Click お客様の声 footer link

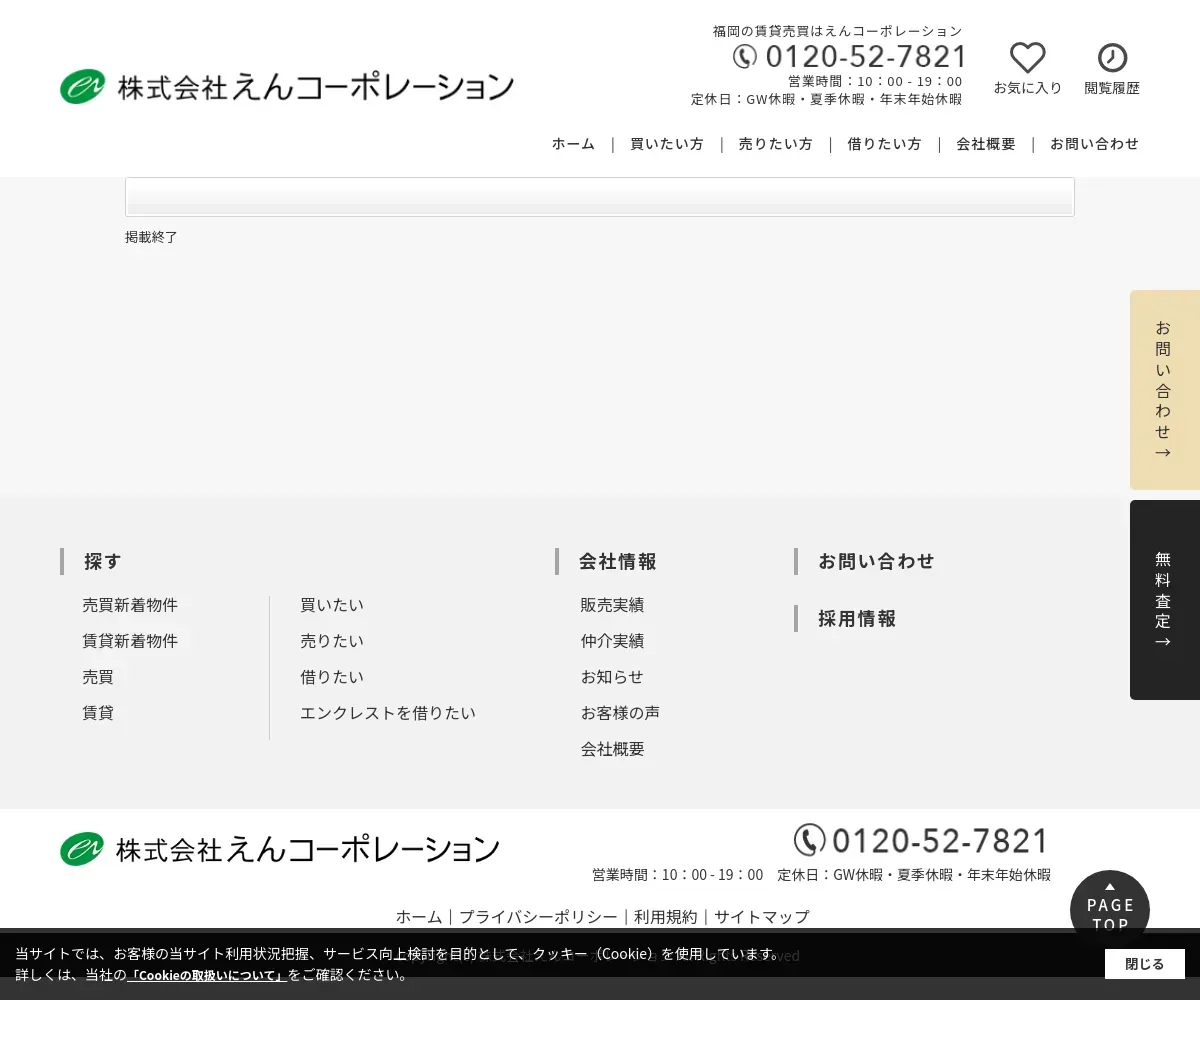point(620,713)
